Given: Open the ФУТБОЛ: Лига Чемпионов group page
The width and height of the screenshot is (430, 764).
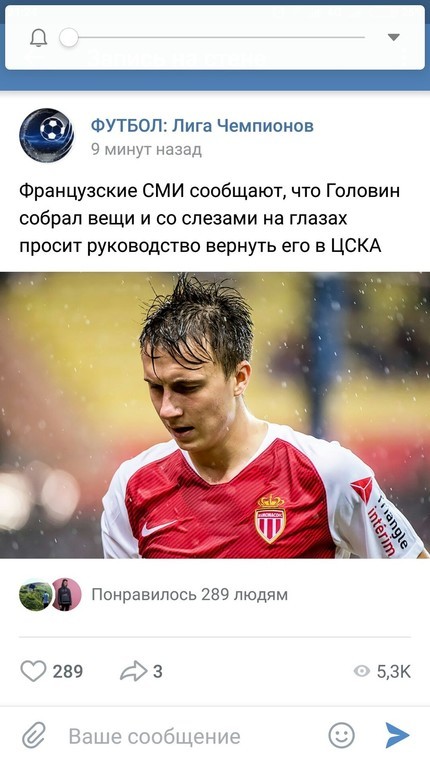Looking at the screenshot, I should (x=202, y=126).
